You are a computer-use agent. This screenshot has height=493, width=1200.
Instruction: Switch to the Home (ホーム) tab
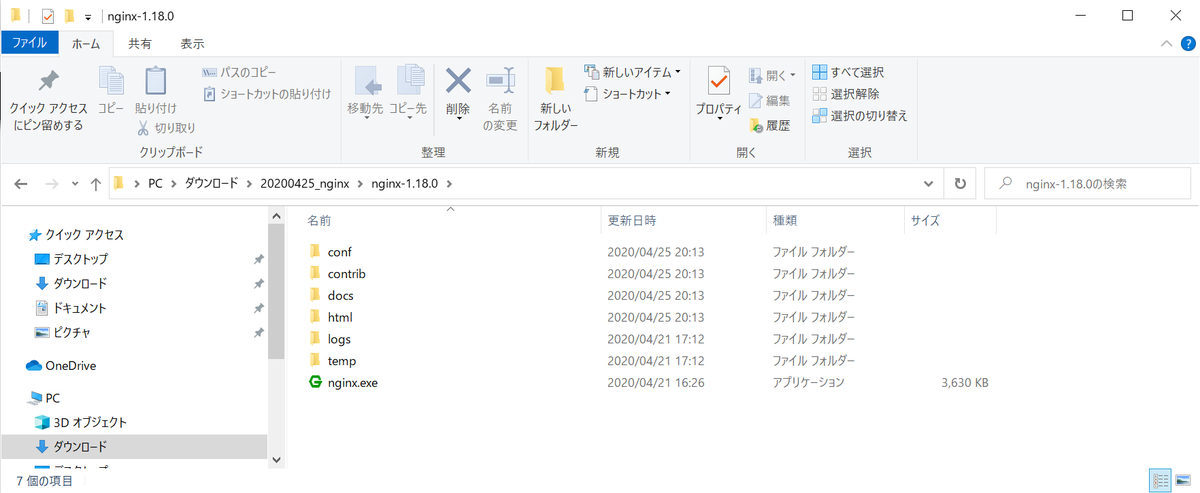86,44
